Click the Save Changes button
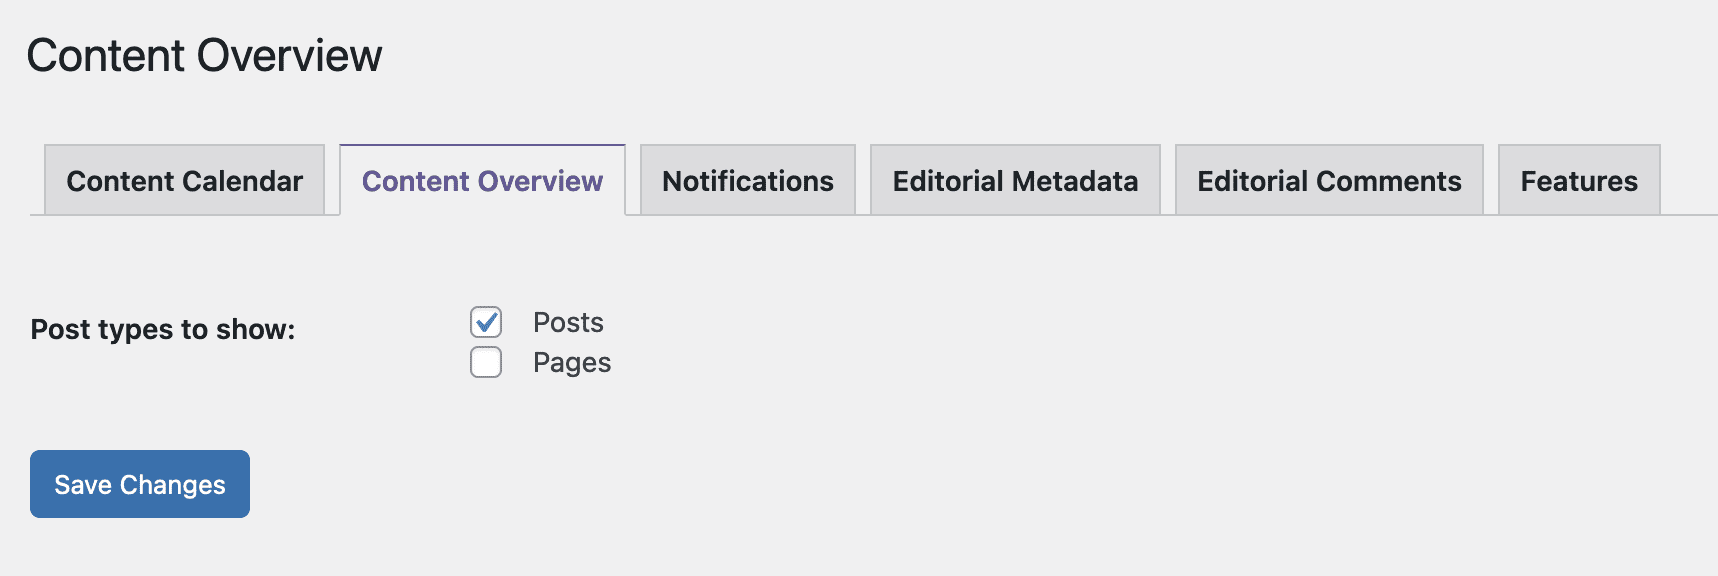This screenshot has height=576, width=1718. (139, 484)
